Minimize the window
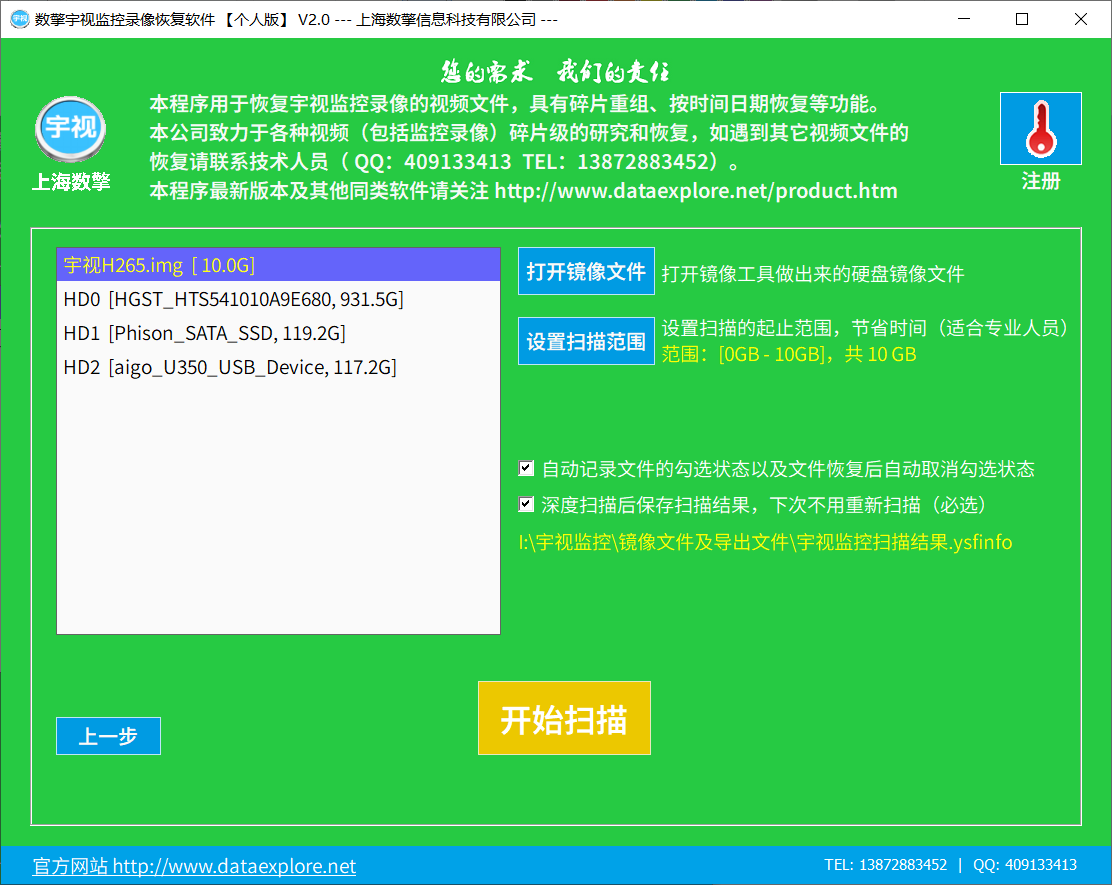1112x885 pixels. [x=964, y=19]
